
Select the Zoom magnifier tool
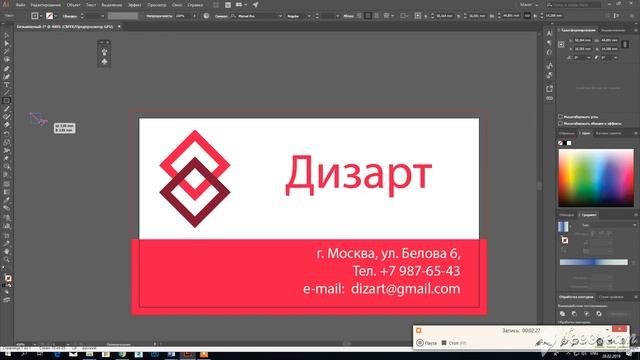tap(7, 259)
